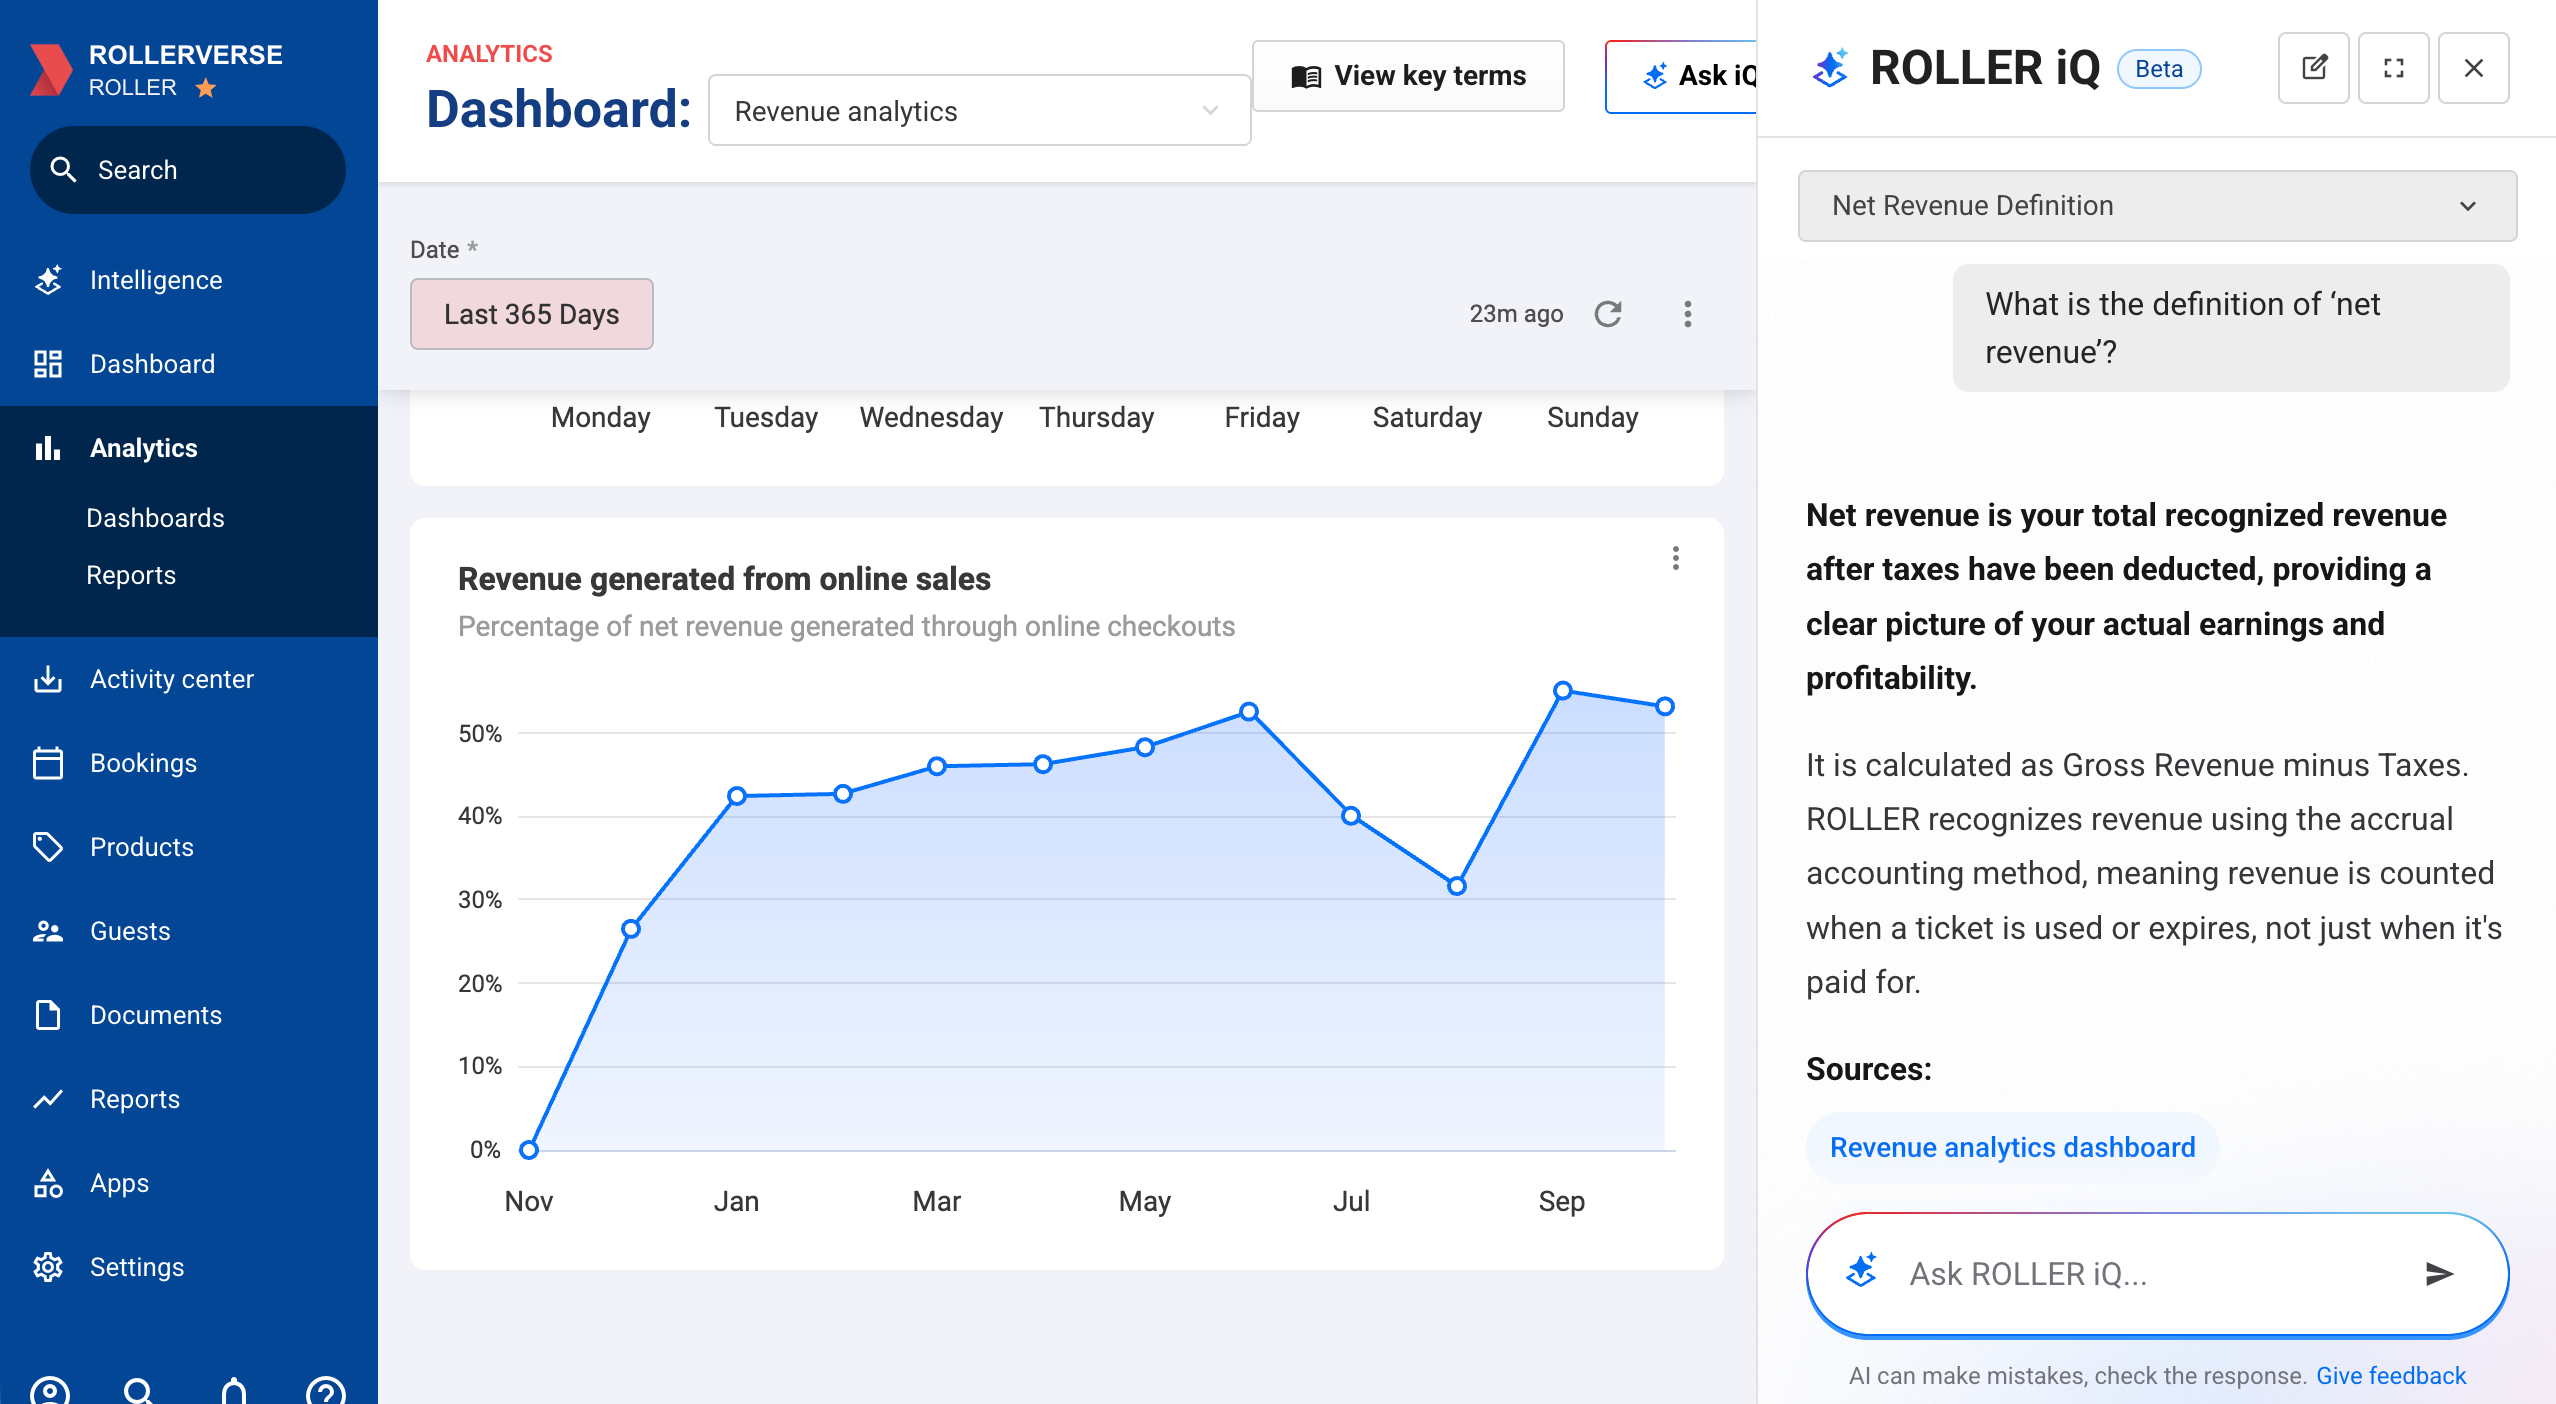Expand the Revenue analytics dashboard dropdown

[979, 111]
